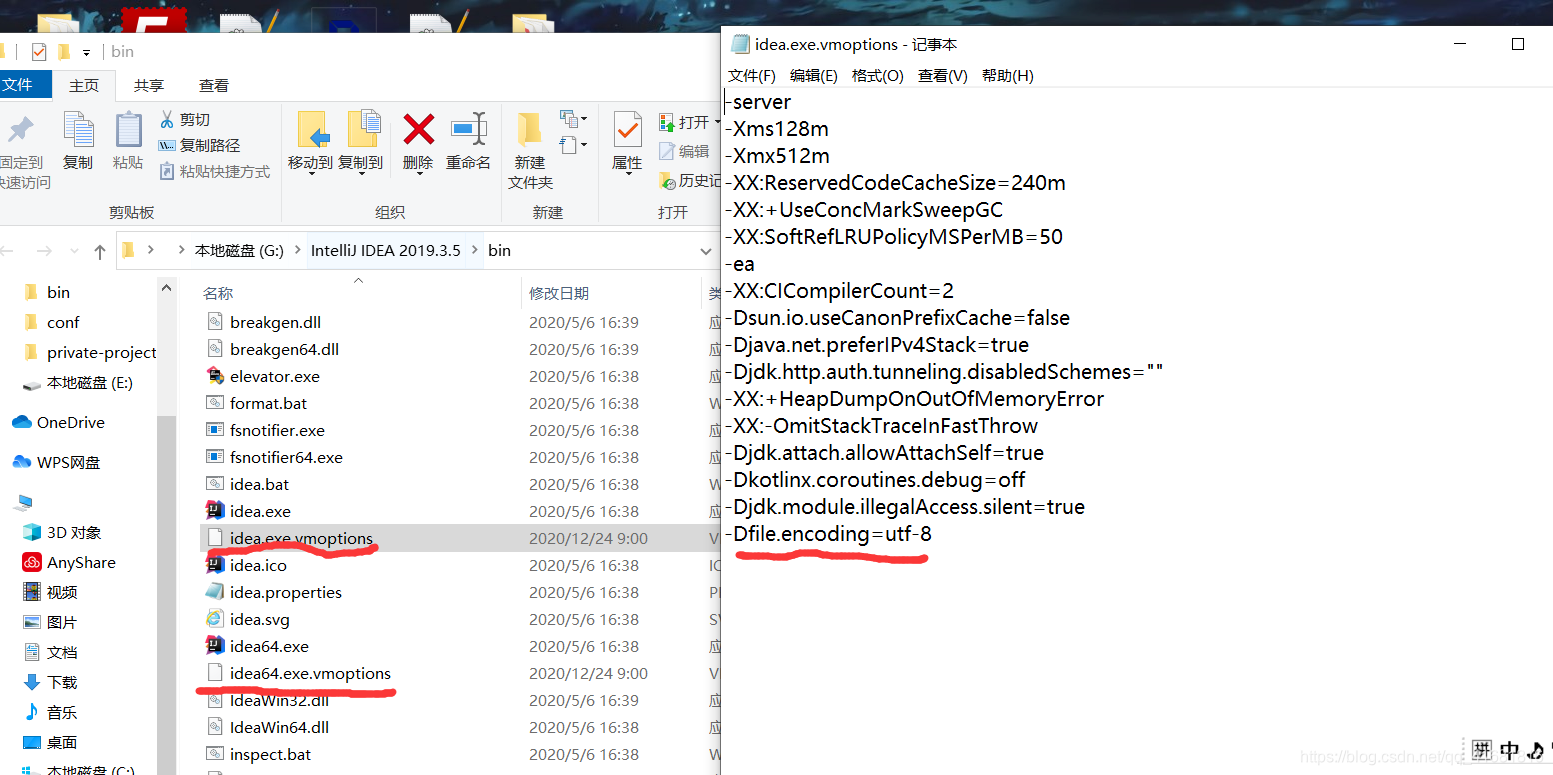This screenshot has height=775, width=1553.
Task: Click the Move to icon
Action: 314,130
